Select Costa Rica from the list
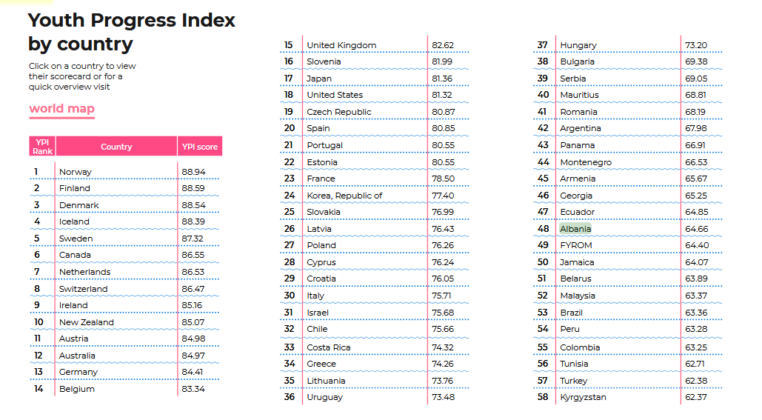 pos(328,347)
